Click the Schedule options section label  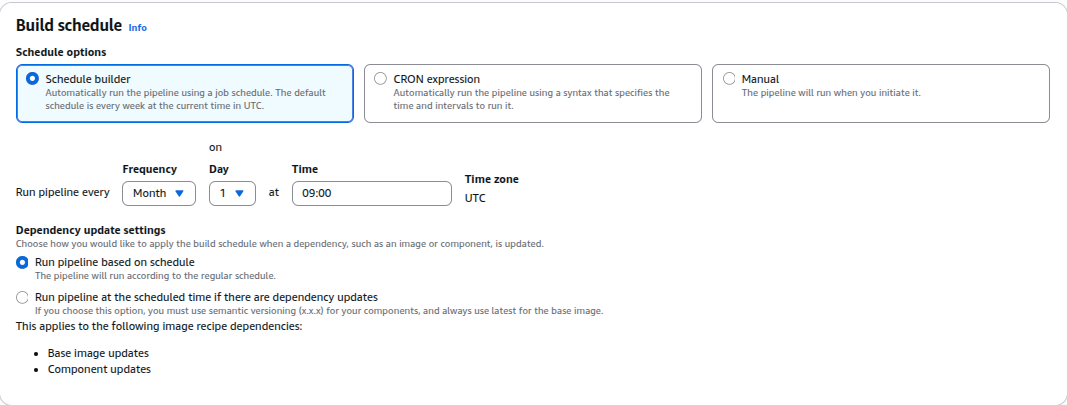click(x=61, y=52)
